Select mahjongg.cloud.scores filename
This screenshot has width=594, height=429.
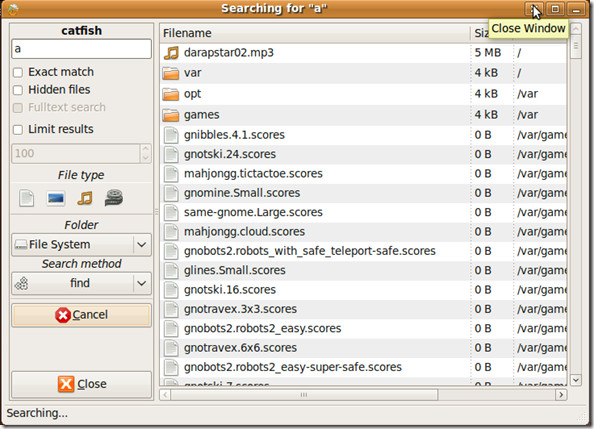click(x=244, y=232)
